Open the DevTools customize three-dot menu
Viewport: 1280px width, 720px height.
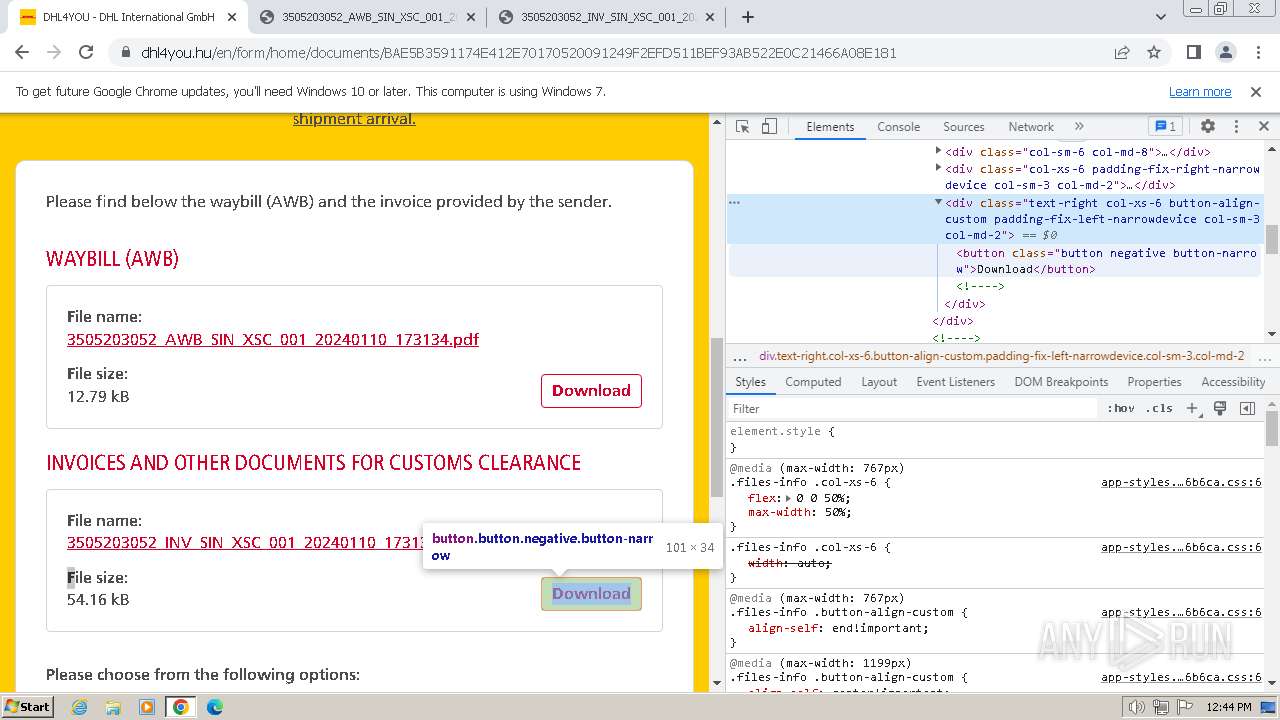(x=1236, y=127)
